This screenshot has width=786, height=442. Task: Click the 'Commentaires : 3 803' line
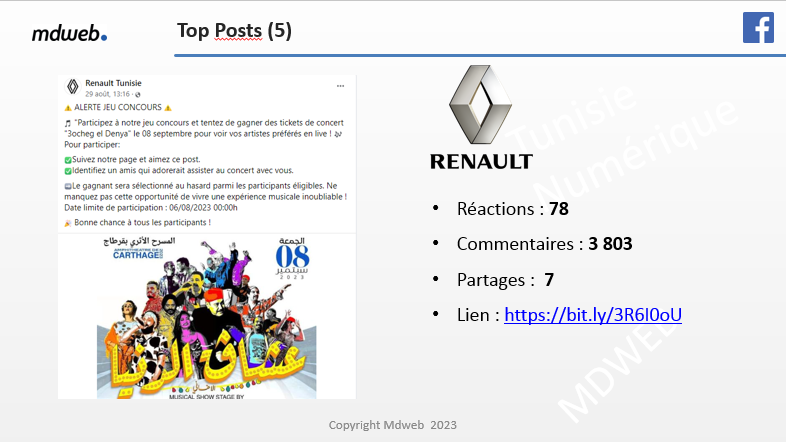(x=544, y=244)
